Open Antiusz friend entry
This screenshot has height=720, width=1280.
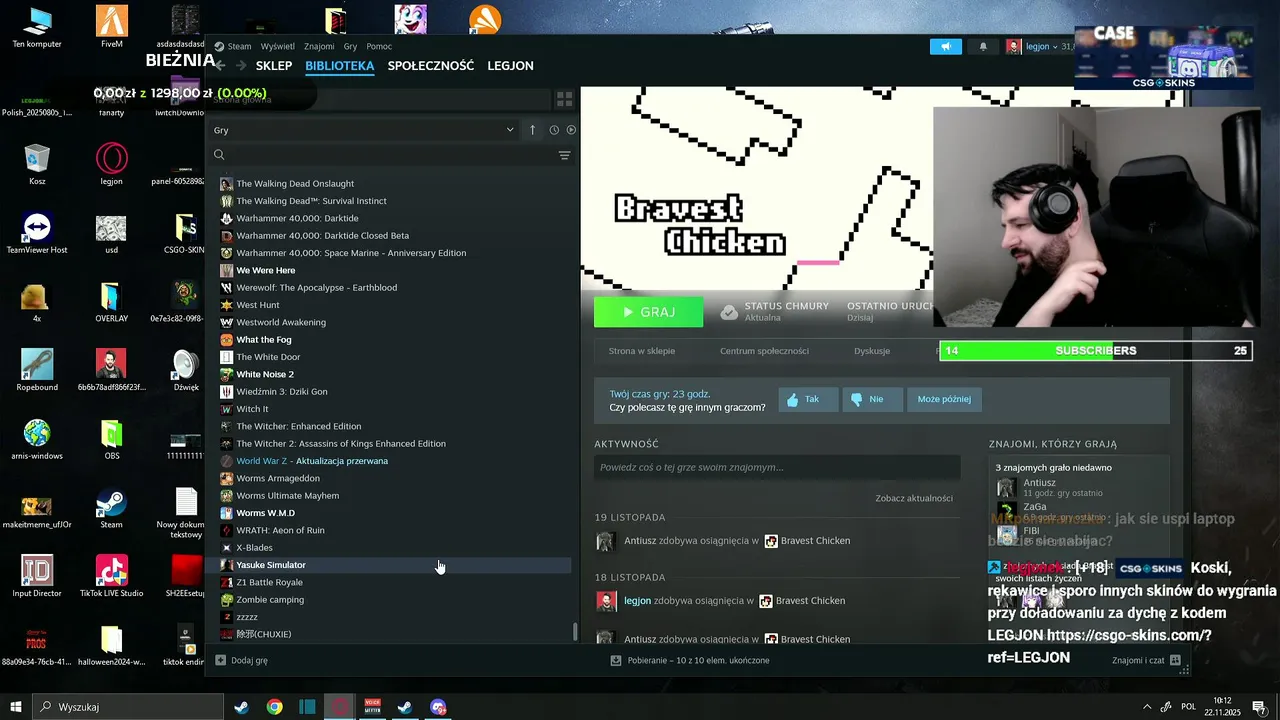(1039, 483)
